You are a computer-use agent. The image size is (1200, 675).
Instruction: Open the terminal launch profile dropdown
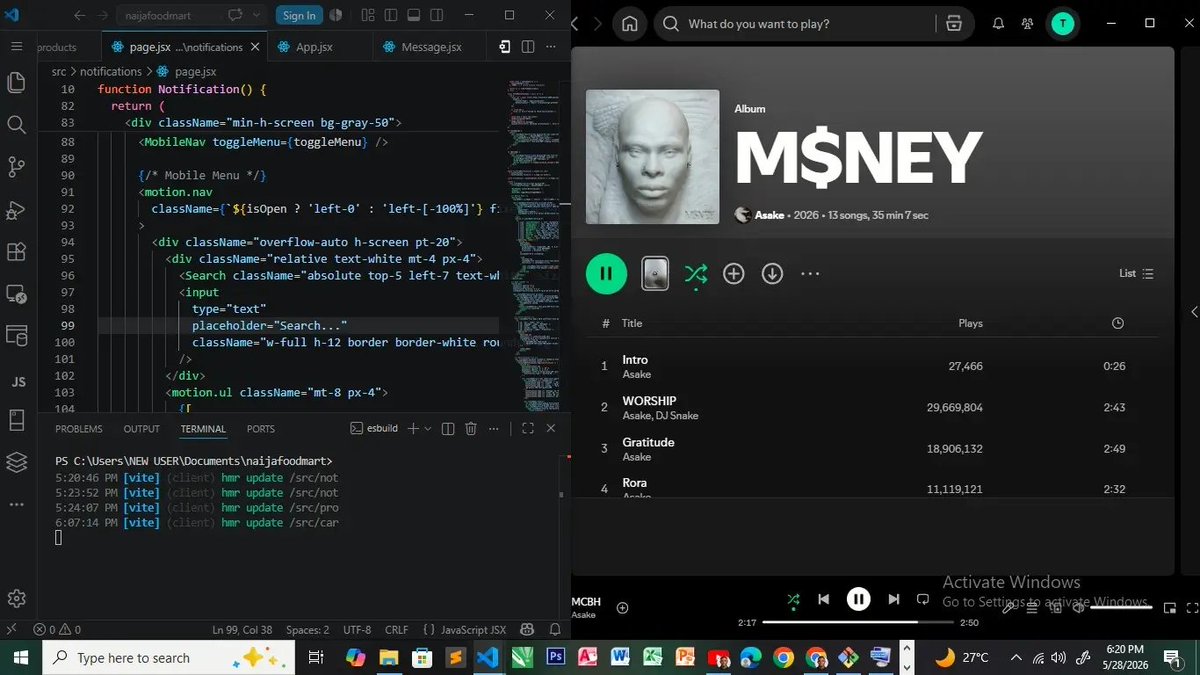(427, 428)
